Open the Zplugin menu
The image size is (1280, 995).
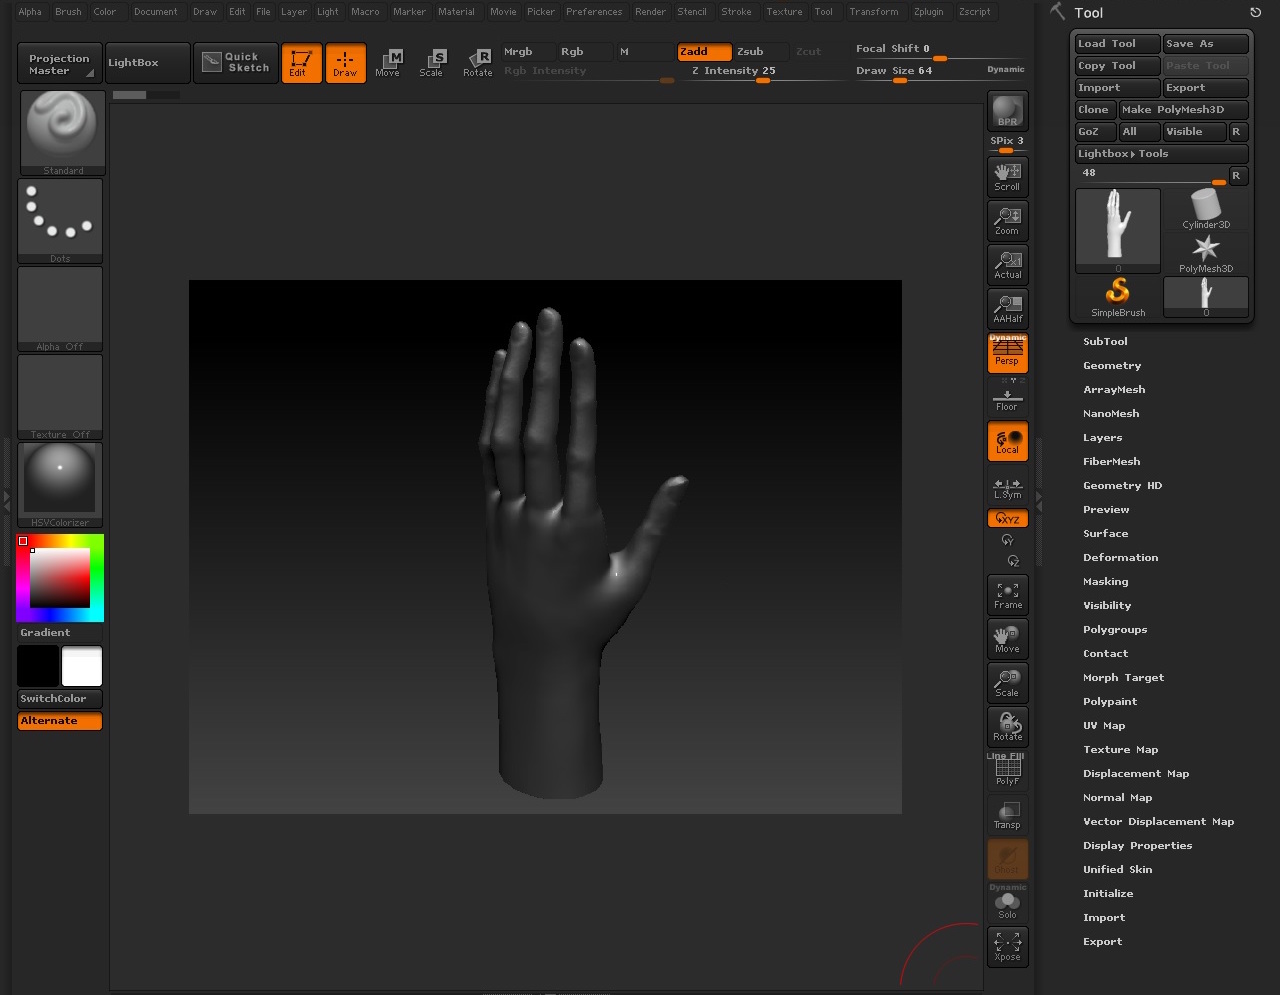click(x=928, y=12)
